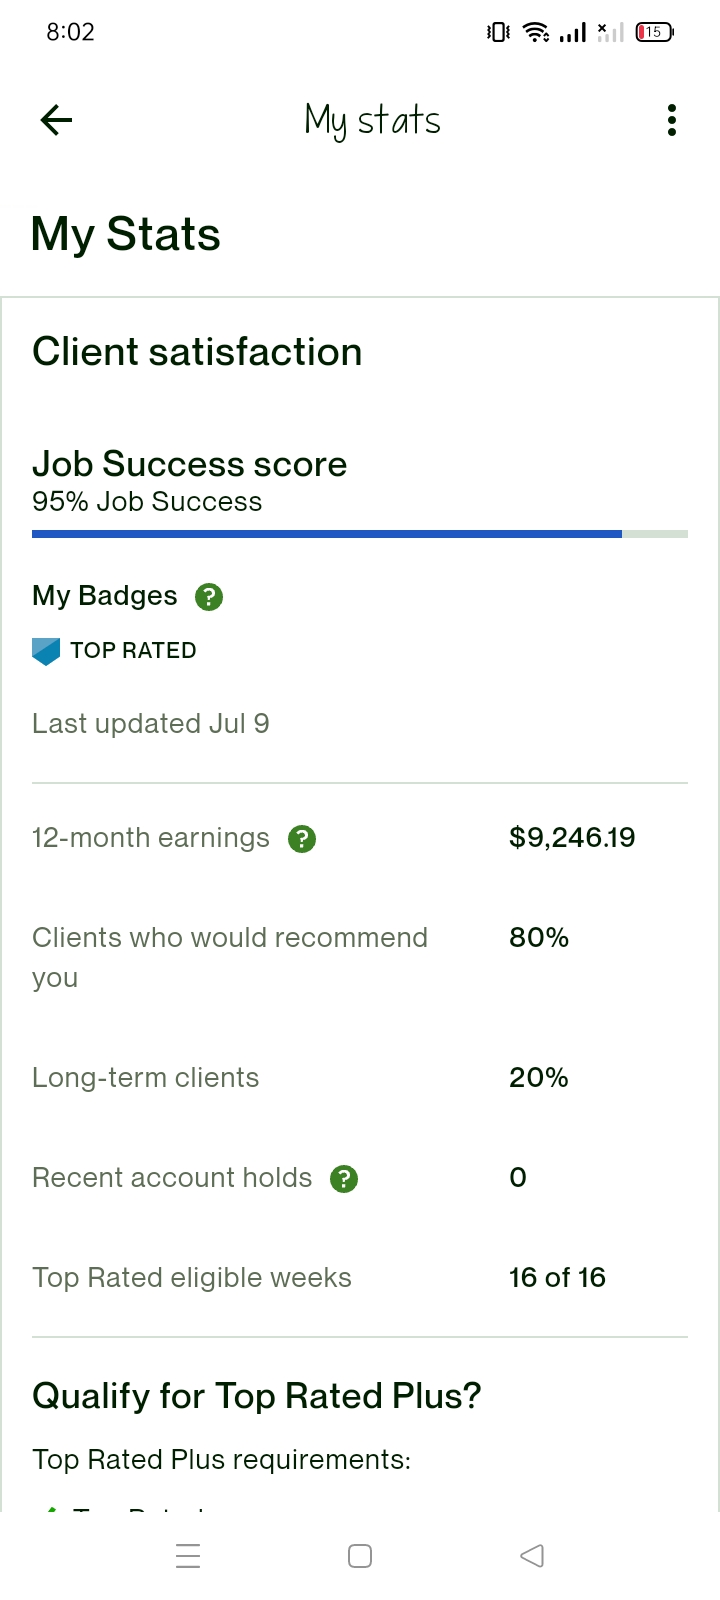Tap the Android home square icon

click(x=360, y=1556)
